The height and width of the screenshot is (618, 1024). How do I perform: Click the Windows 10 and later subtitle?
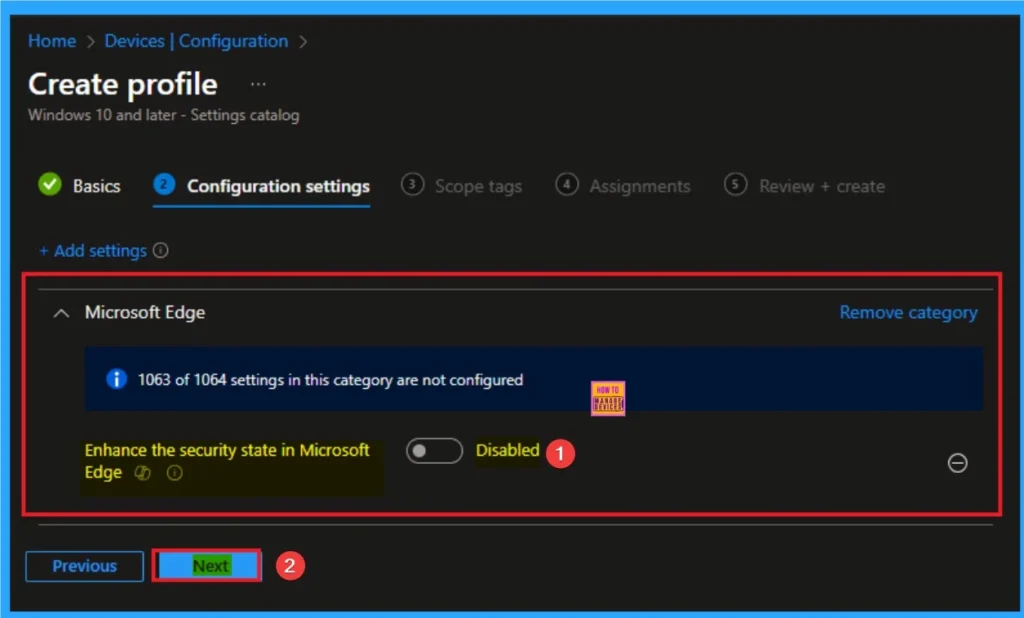163,115
